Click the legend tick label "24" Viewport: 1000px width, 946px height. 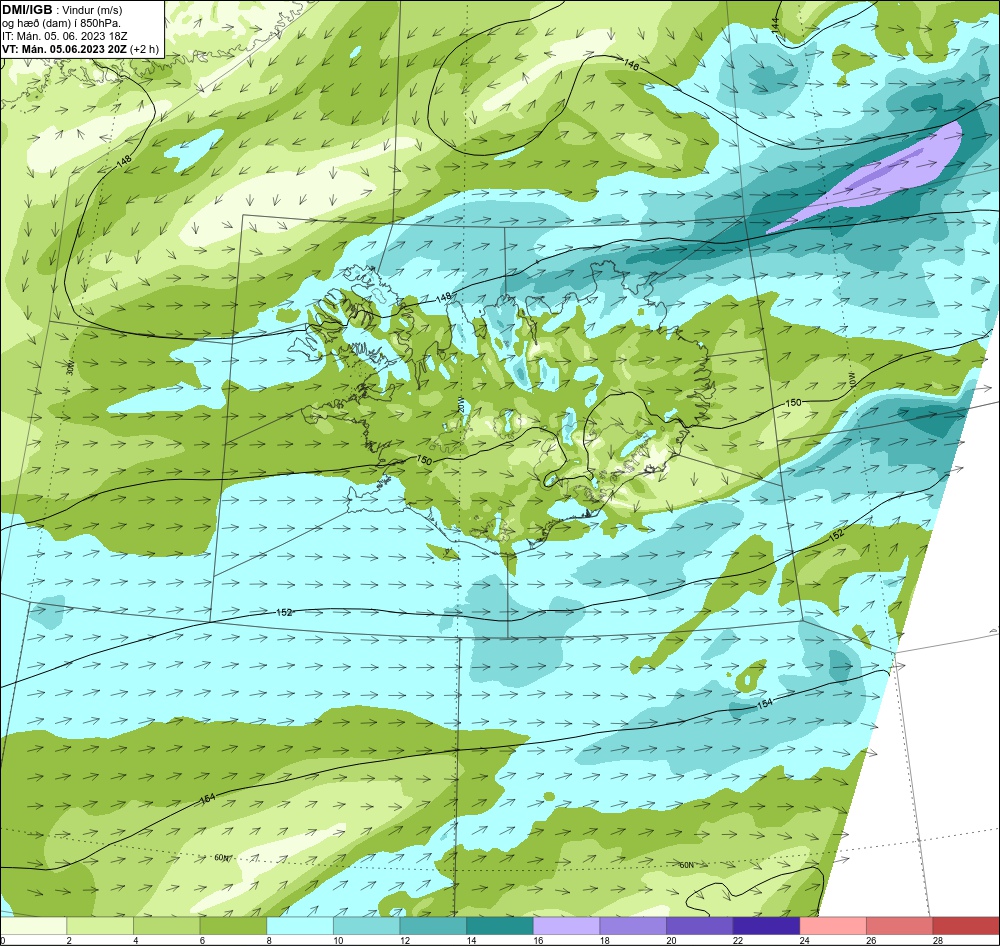[805, 940]
